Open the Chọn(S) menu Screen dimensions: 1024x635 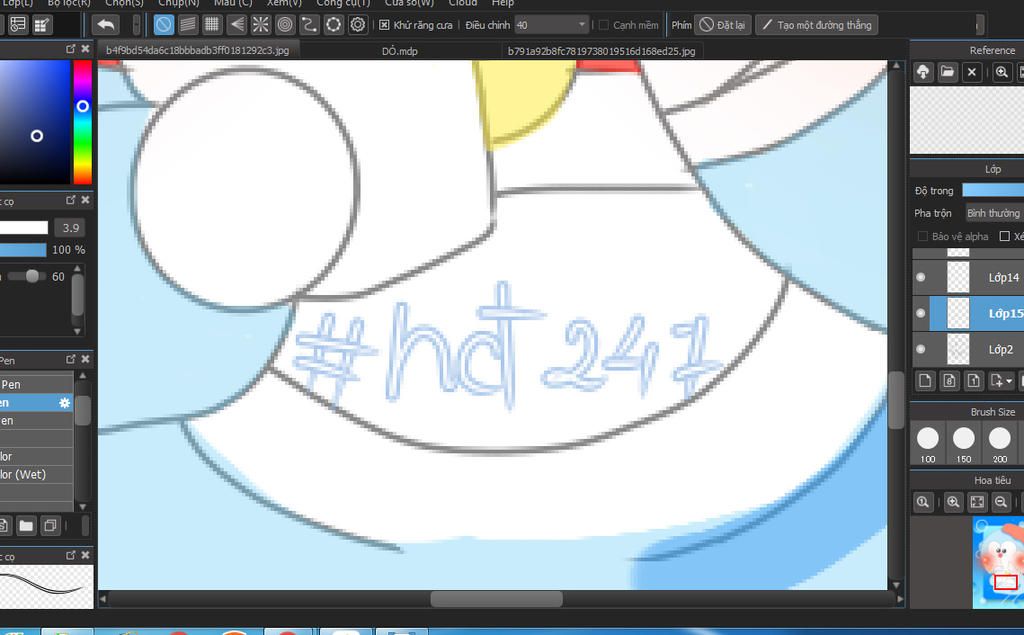(124, 3)
